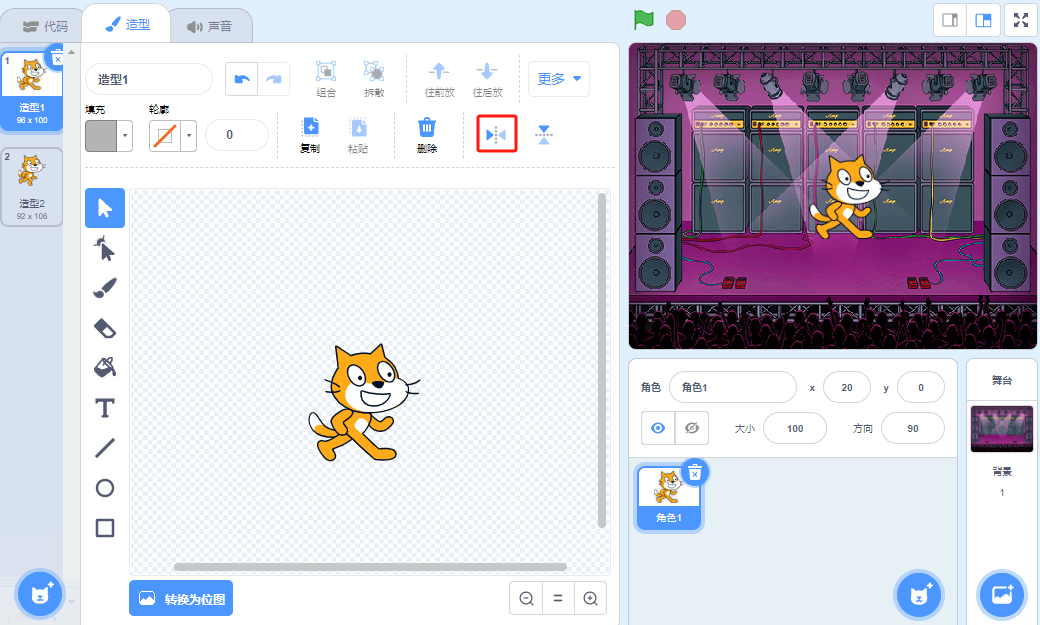Viewport: 1040px width, 625px height.
Task: Pick the Fill bucket tool
Action: click(x=105, y=368)
